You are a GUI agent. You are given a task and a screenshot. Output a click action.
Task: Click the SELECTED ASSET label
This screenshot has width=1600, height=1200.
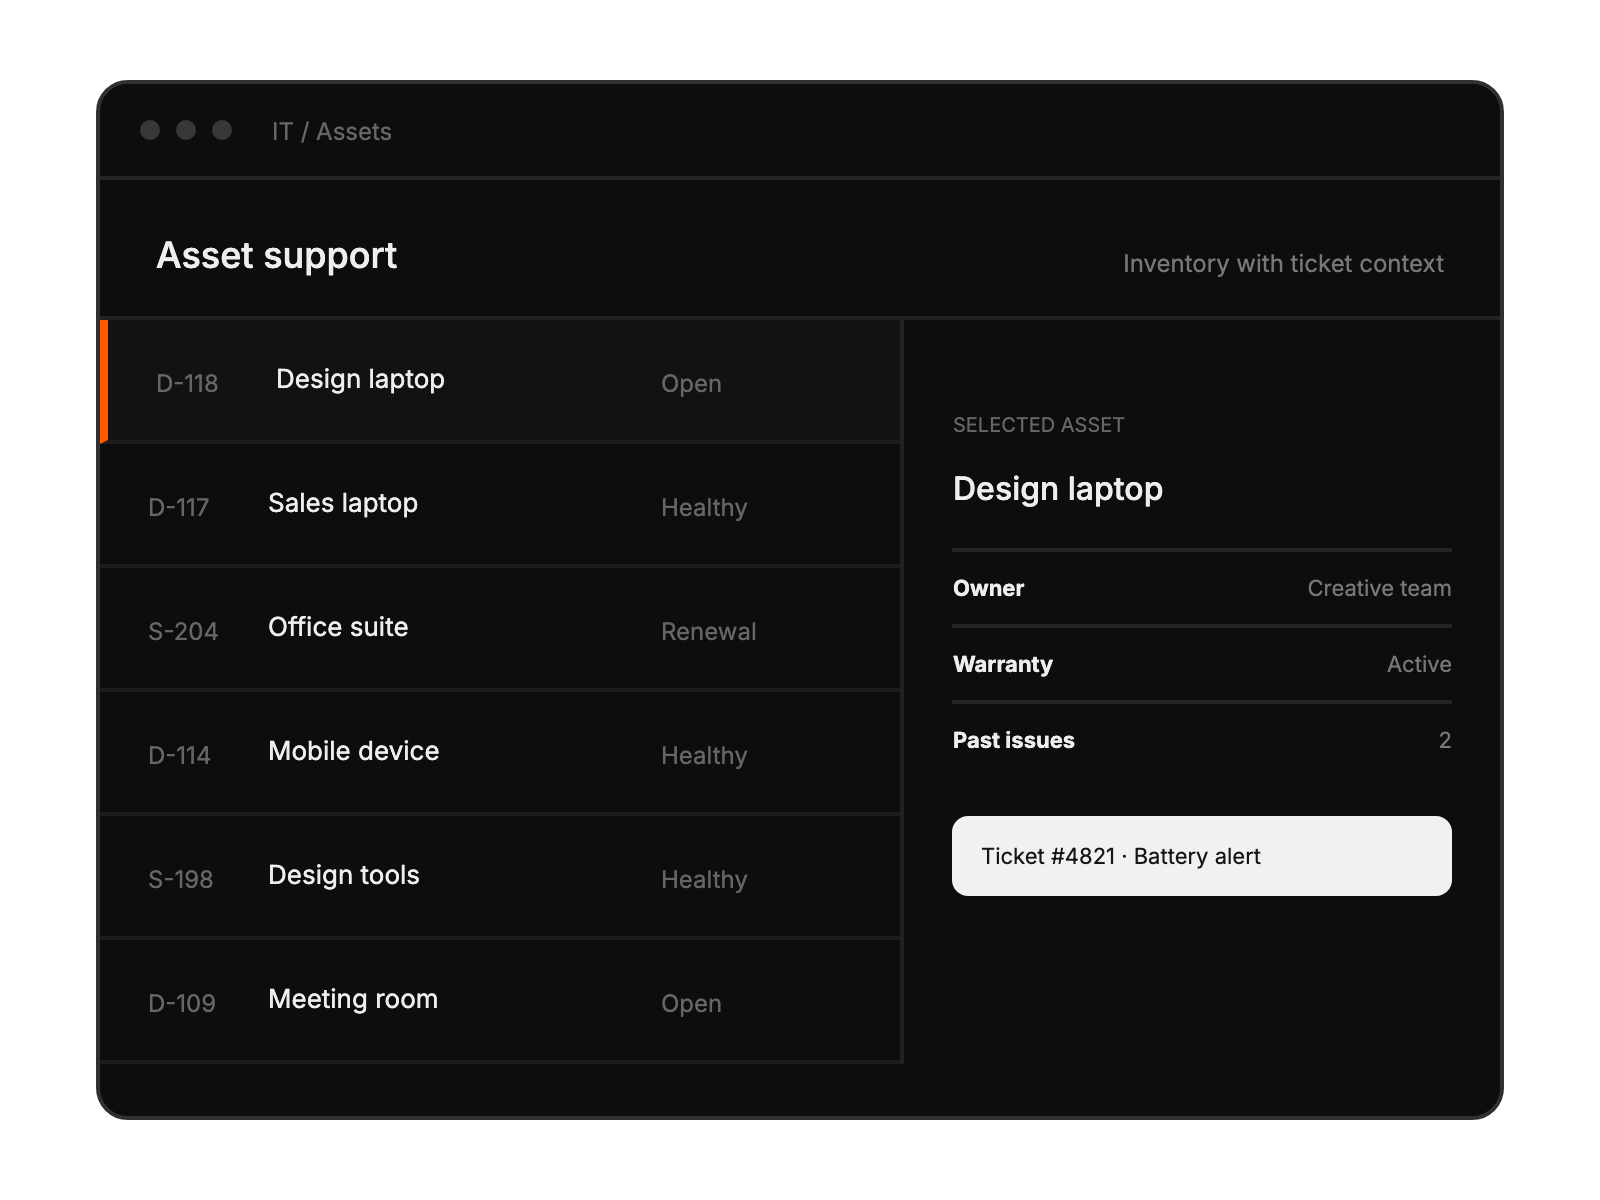point(1039,425)
